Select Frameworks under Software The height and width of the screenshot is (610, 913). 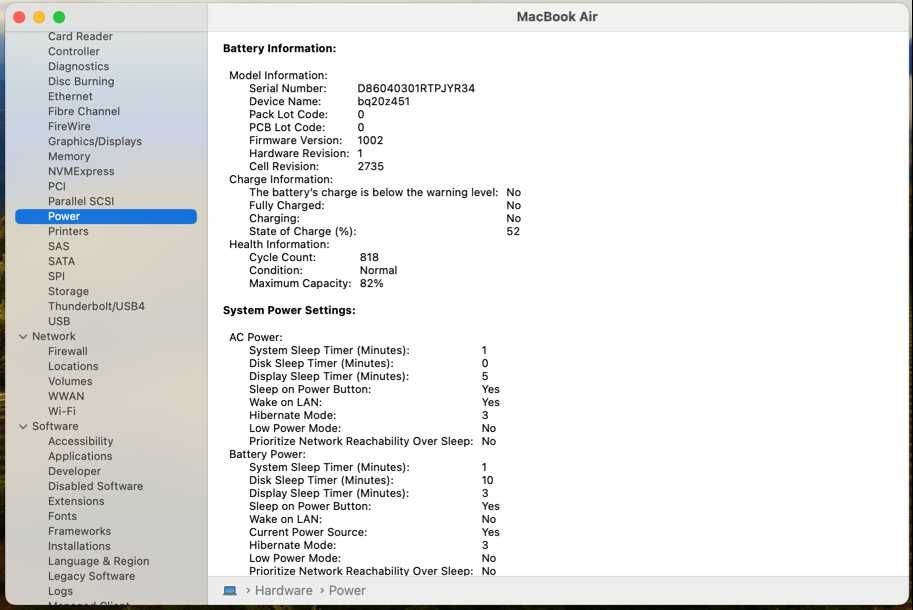pyautogui.click(x=79, y=531)
